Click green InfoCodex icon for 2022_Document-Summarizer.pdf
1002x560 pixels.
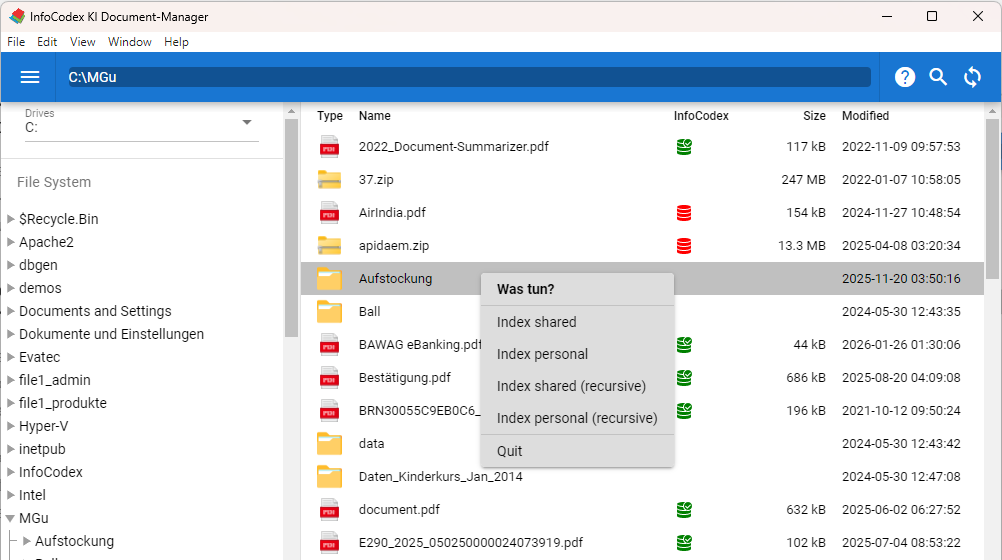pyautogui.click(x=684, y=147)
